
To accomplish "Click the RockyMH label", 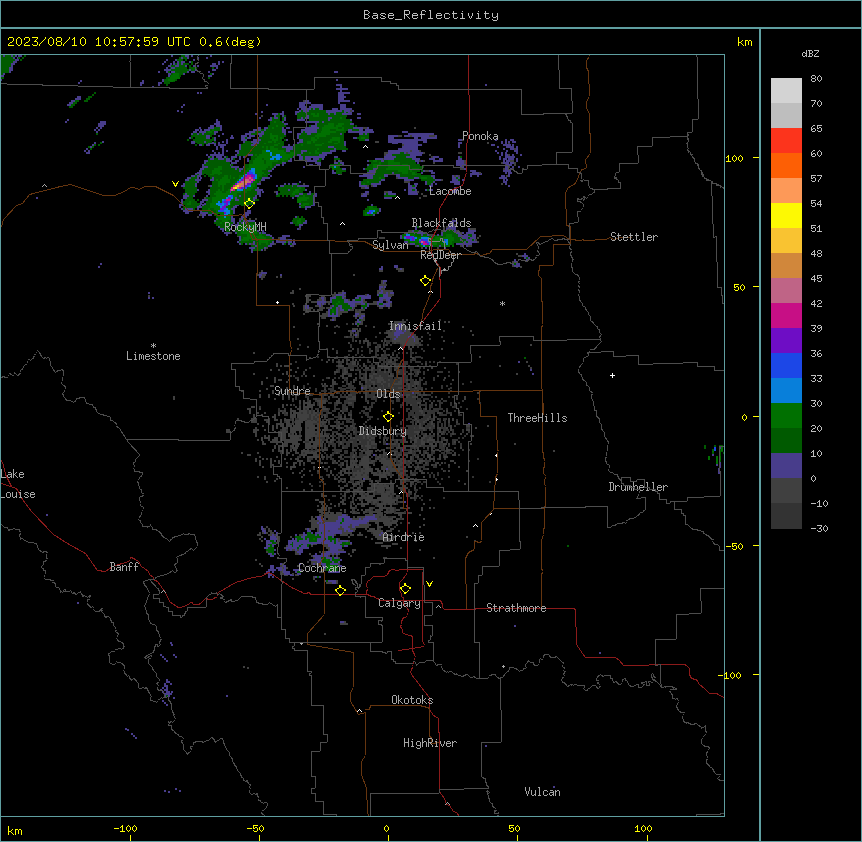I will click(245, 226).
